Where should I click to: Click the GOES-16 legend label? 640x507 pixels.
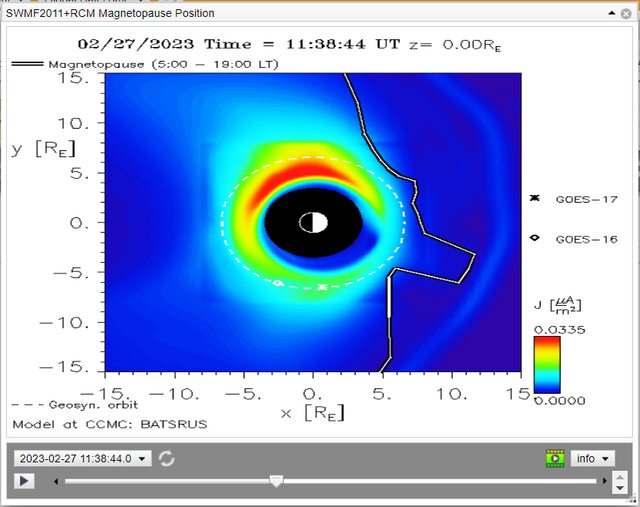pos(587,239)
